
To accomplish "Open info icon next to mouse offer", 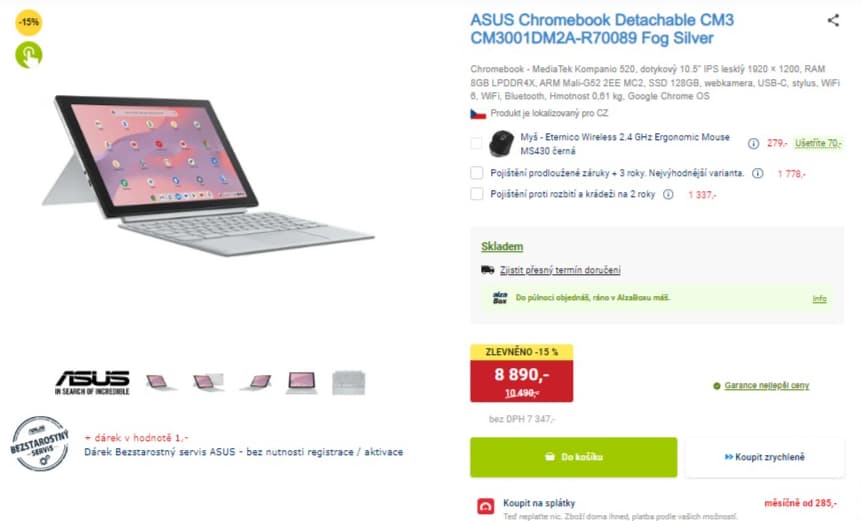I will coord(755,143).
